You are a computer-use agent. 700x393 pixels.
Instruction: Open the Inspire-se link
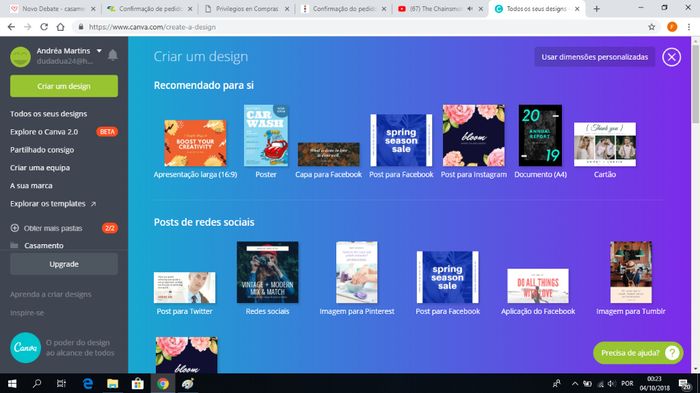[27, 313]
